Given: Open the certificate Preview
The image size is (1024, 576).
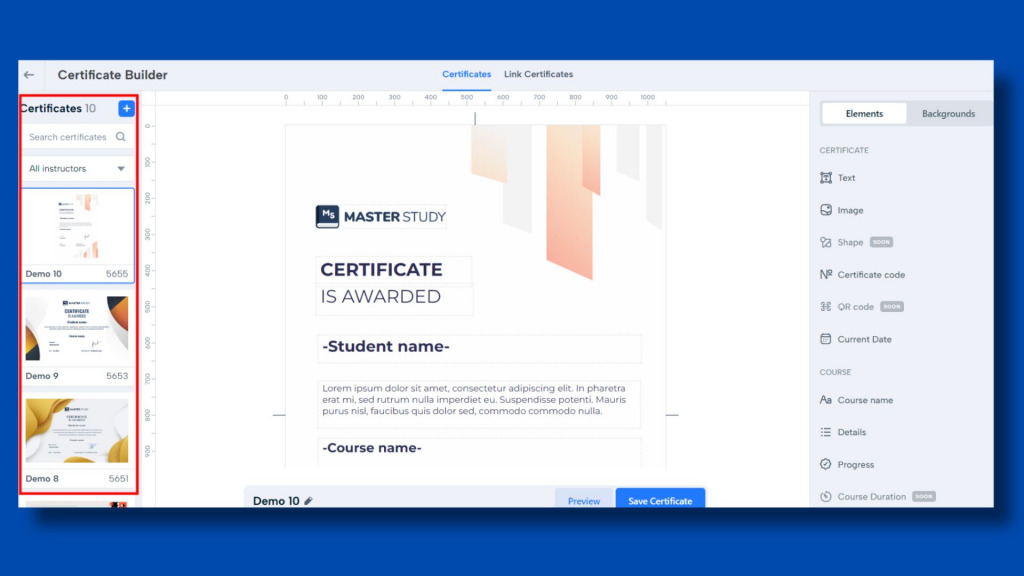Looking at the screenshot, I should pos(583,500).
